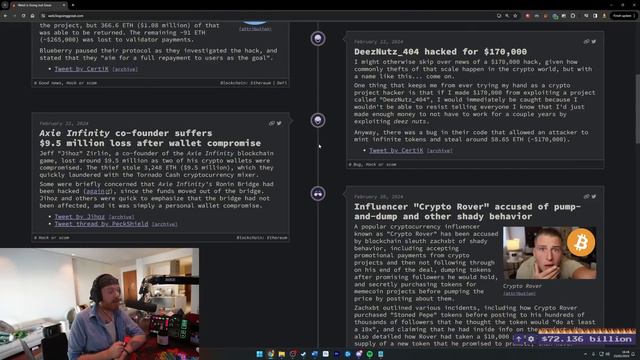Open the browser side panel icon
Screen dimensions: 640x360
pyautogui.click(x=595, y=16)
